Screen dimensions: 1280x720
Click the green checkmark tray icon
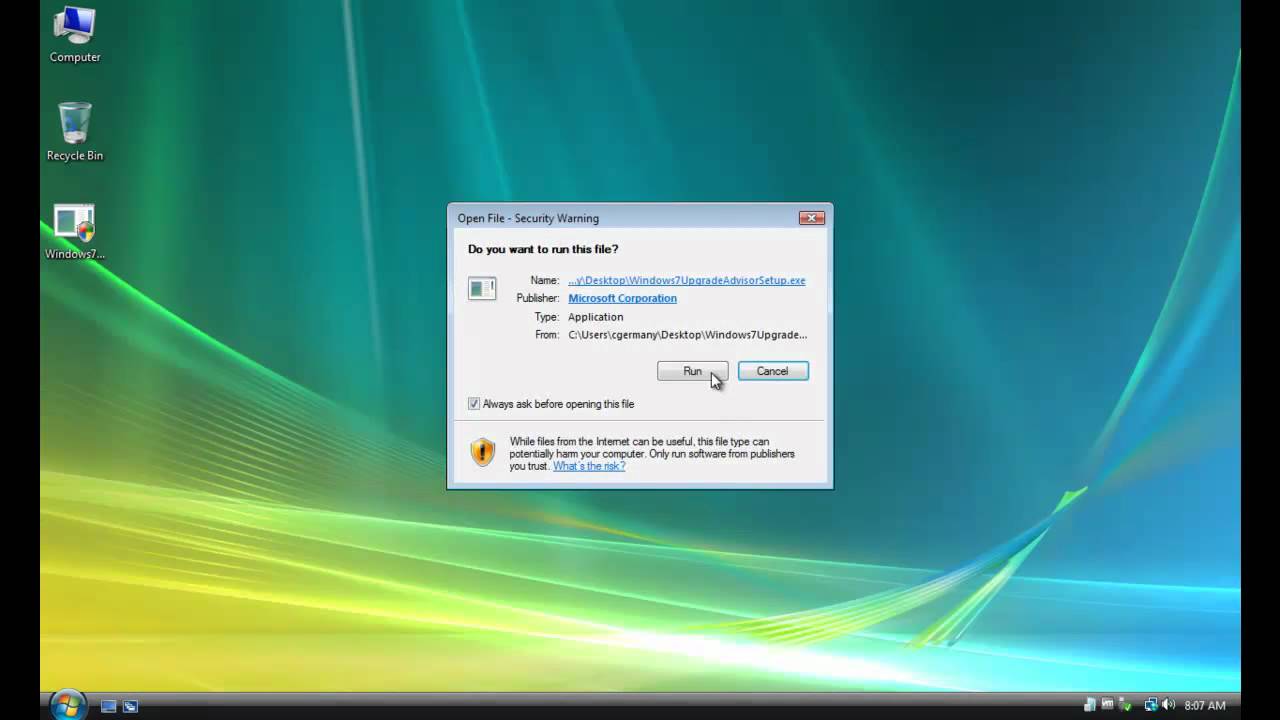coord(1126,705)
